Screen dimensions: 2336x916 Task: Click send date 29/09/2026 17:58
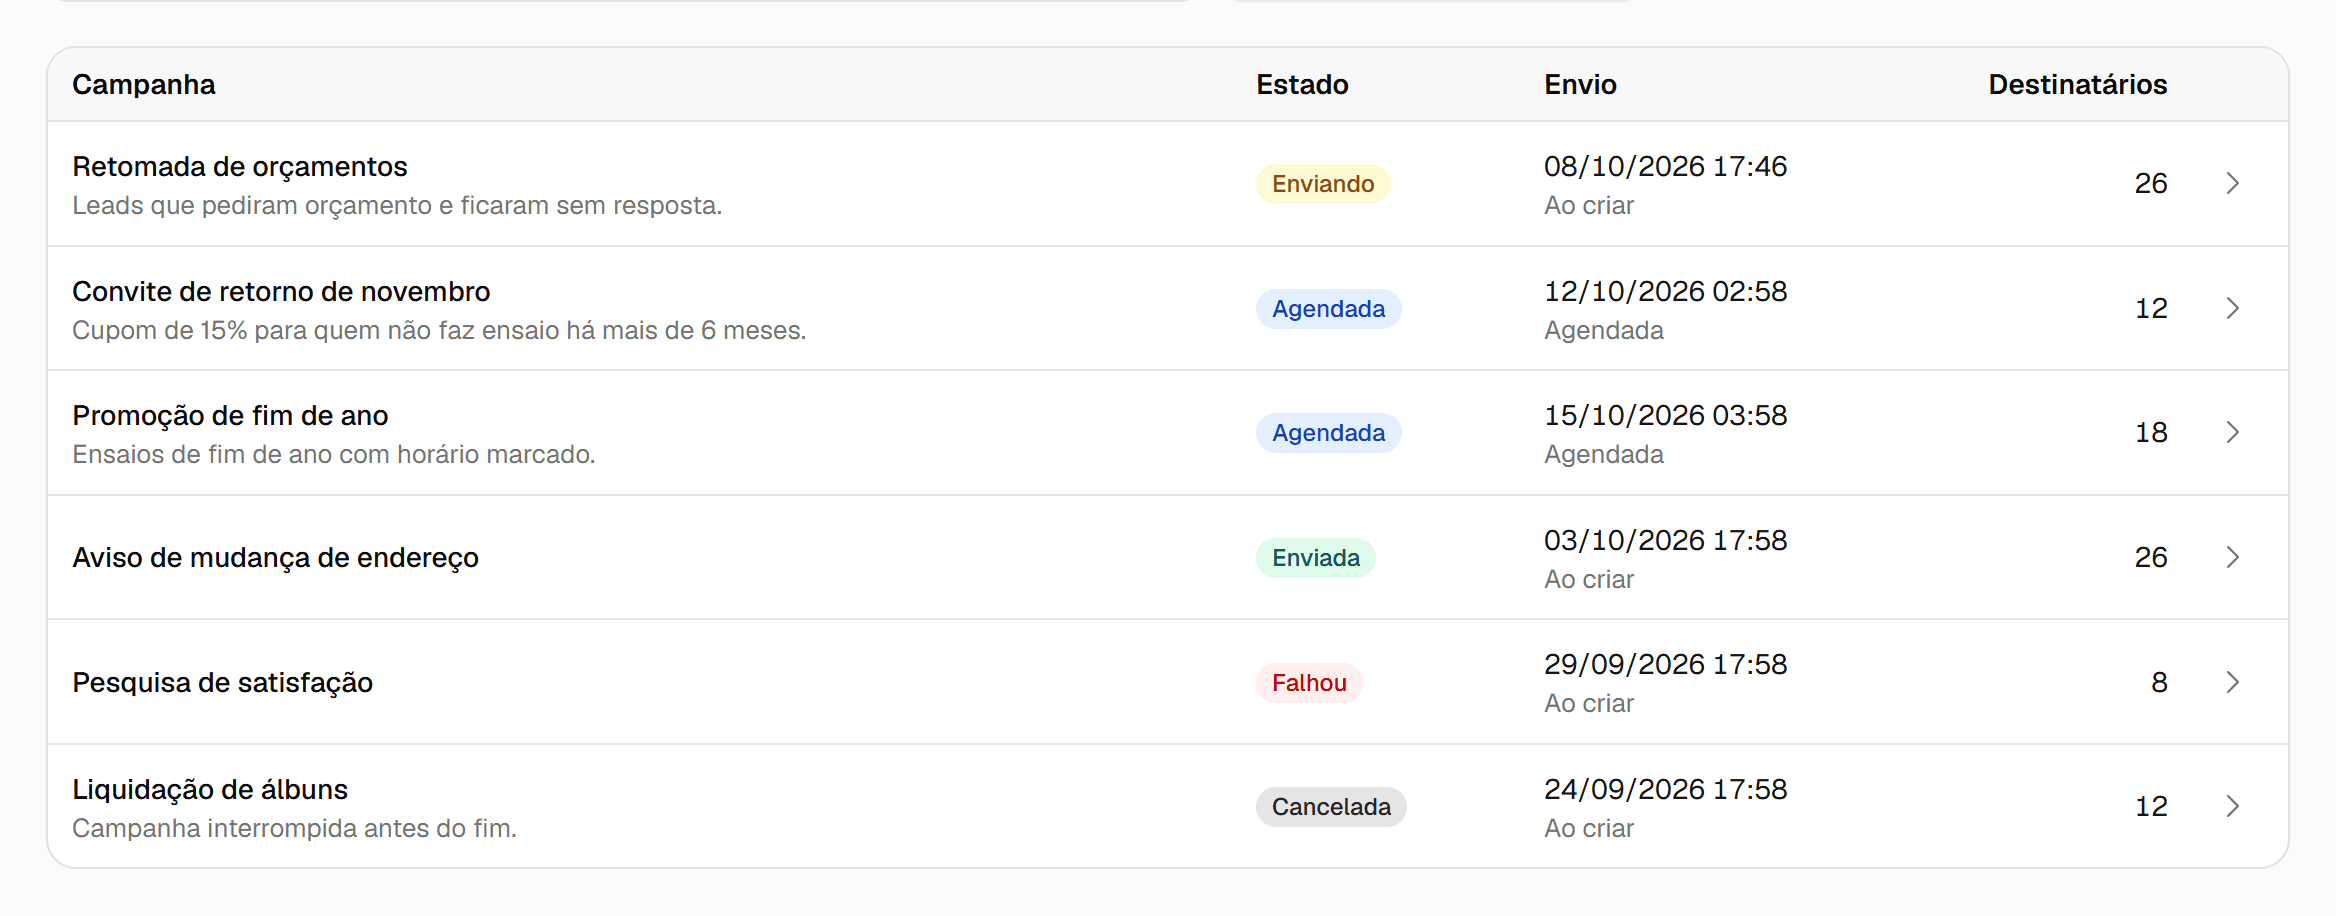tap(1665, 664)
